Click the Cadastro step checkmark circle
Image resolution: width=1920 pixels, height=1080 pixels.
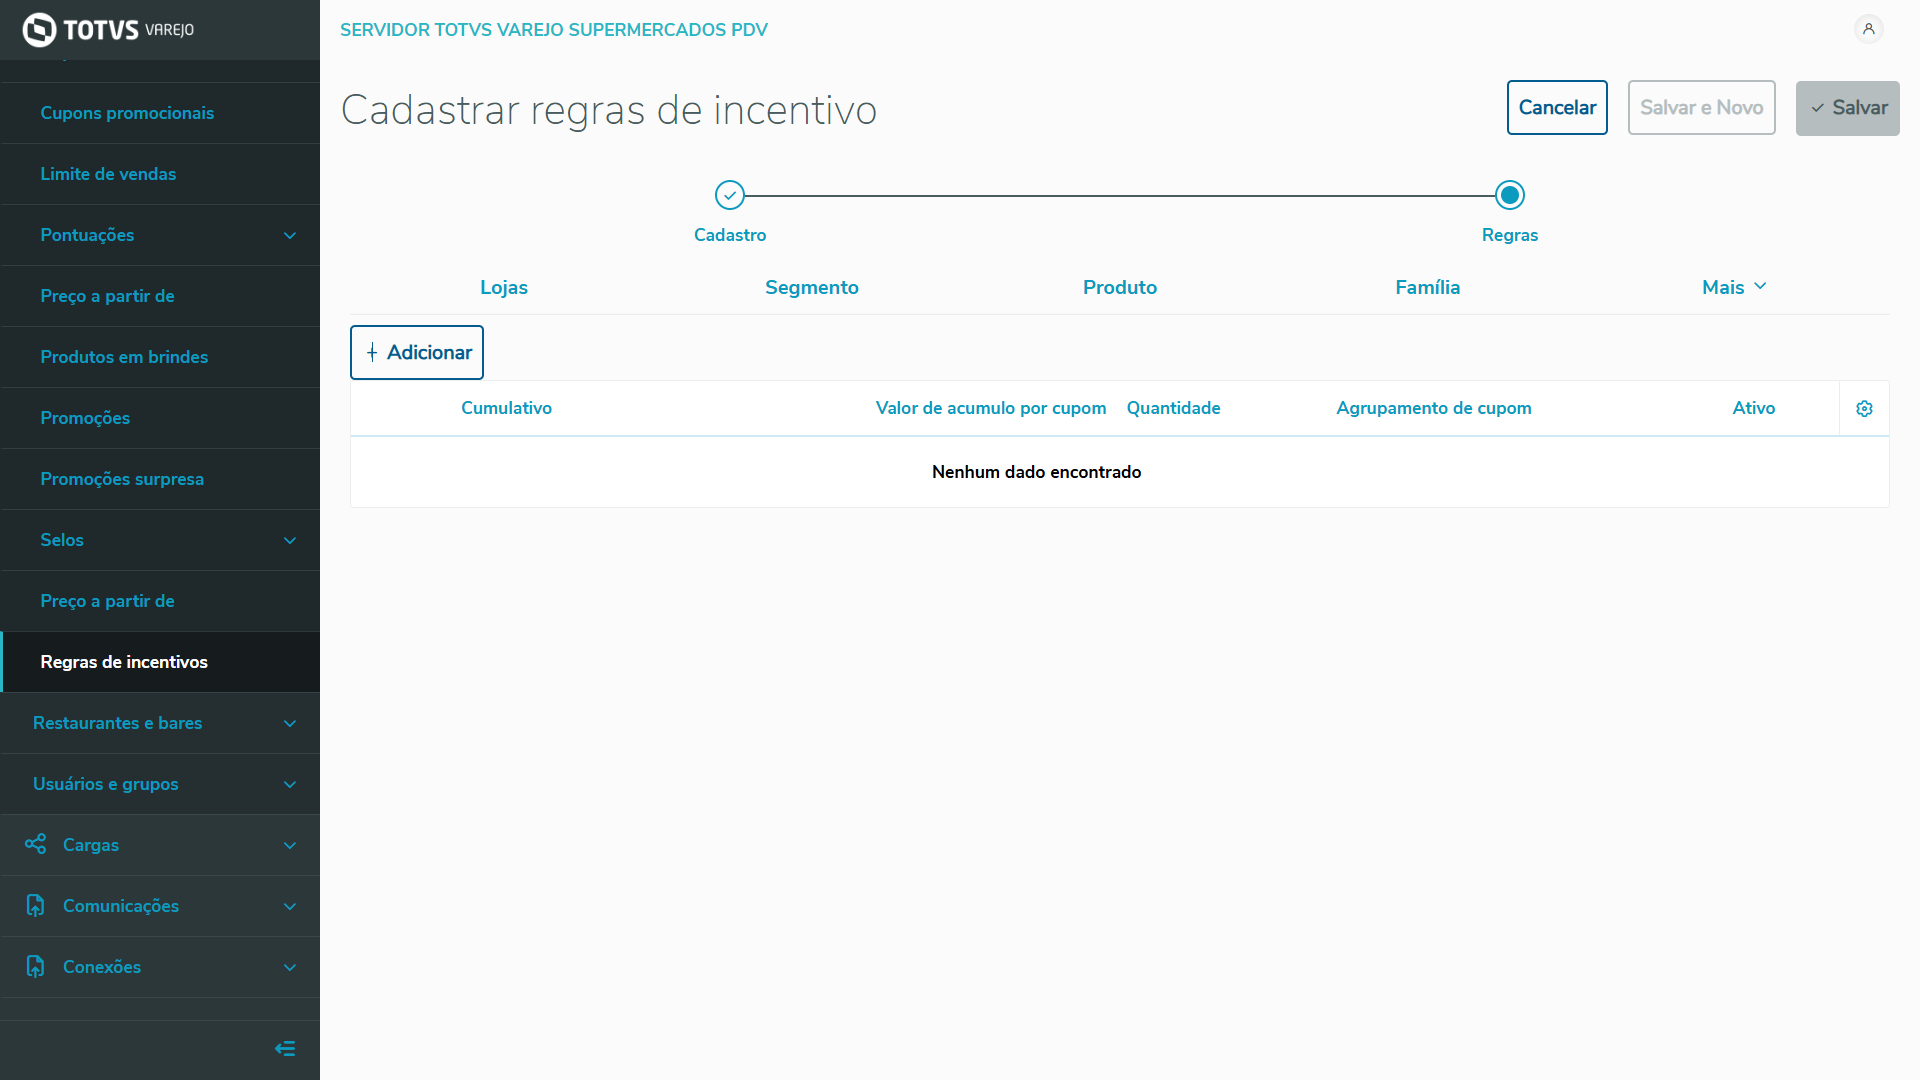click(x=730, y=195)
